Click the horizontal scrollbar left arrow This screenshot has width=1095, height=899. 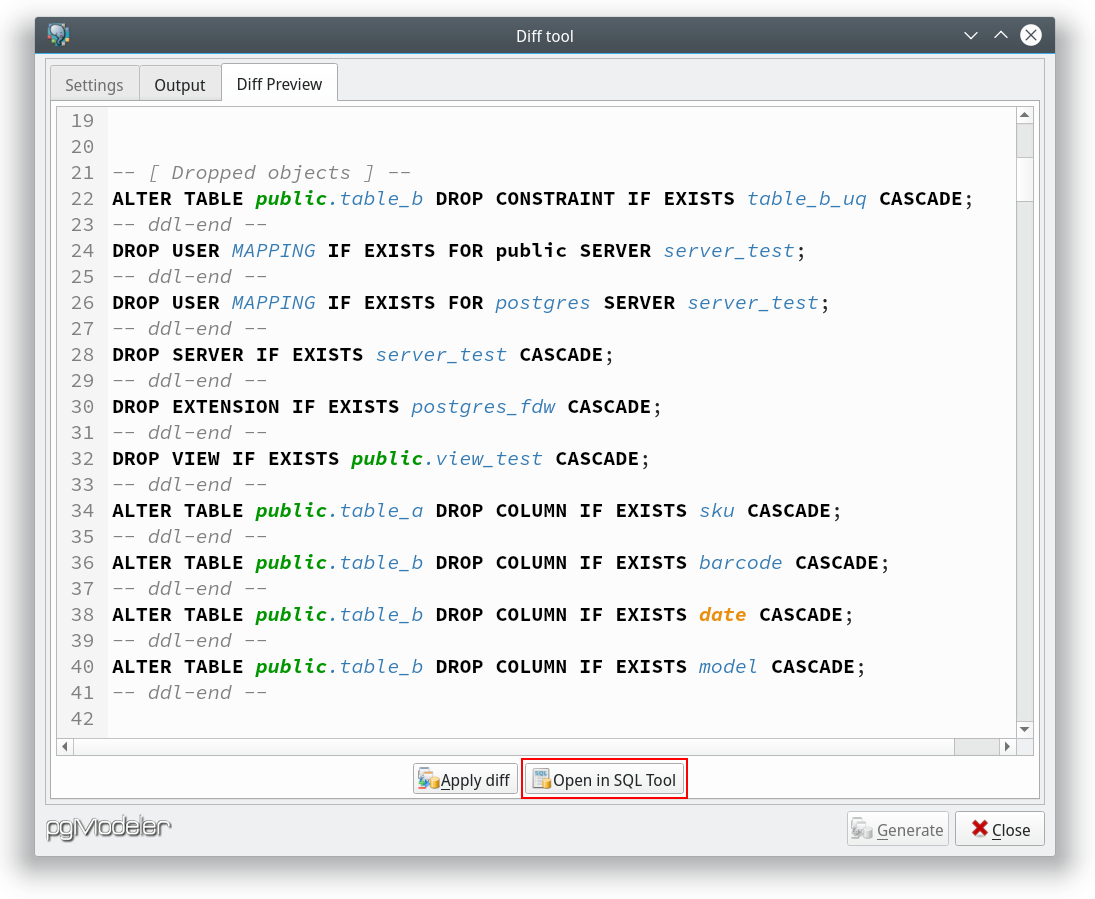[x=65, y=747]
